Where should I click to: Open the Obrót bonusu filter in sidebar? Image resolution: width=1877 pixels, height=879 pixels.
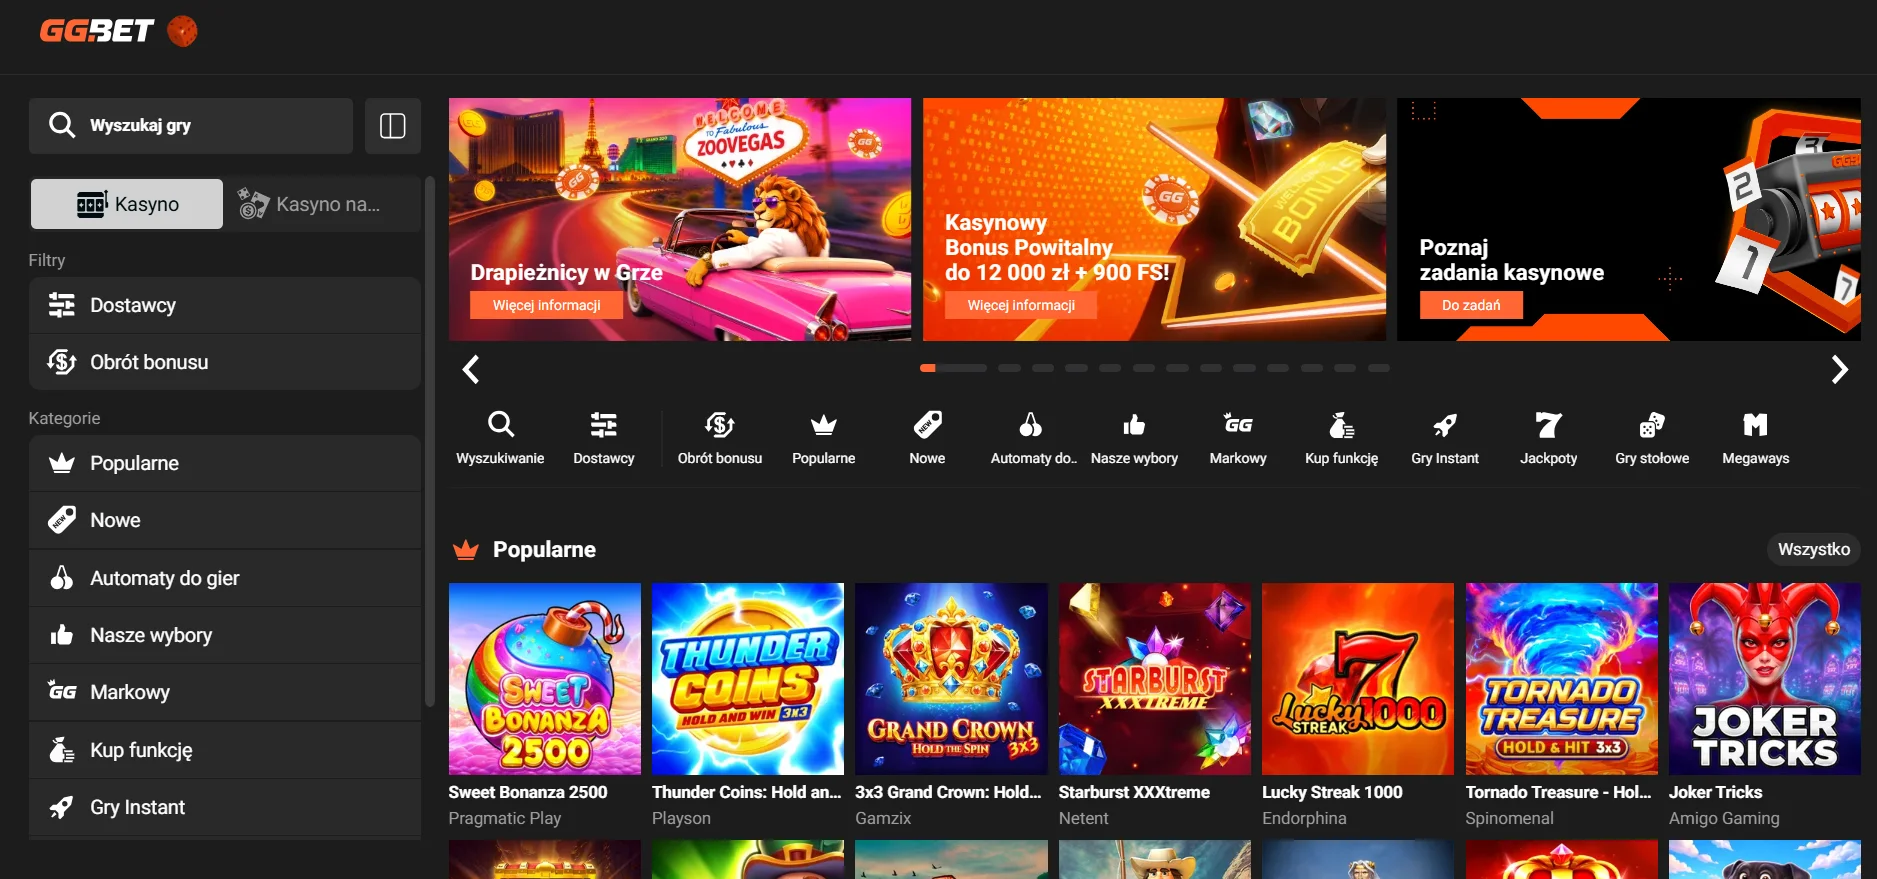[225, 362]
